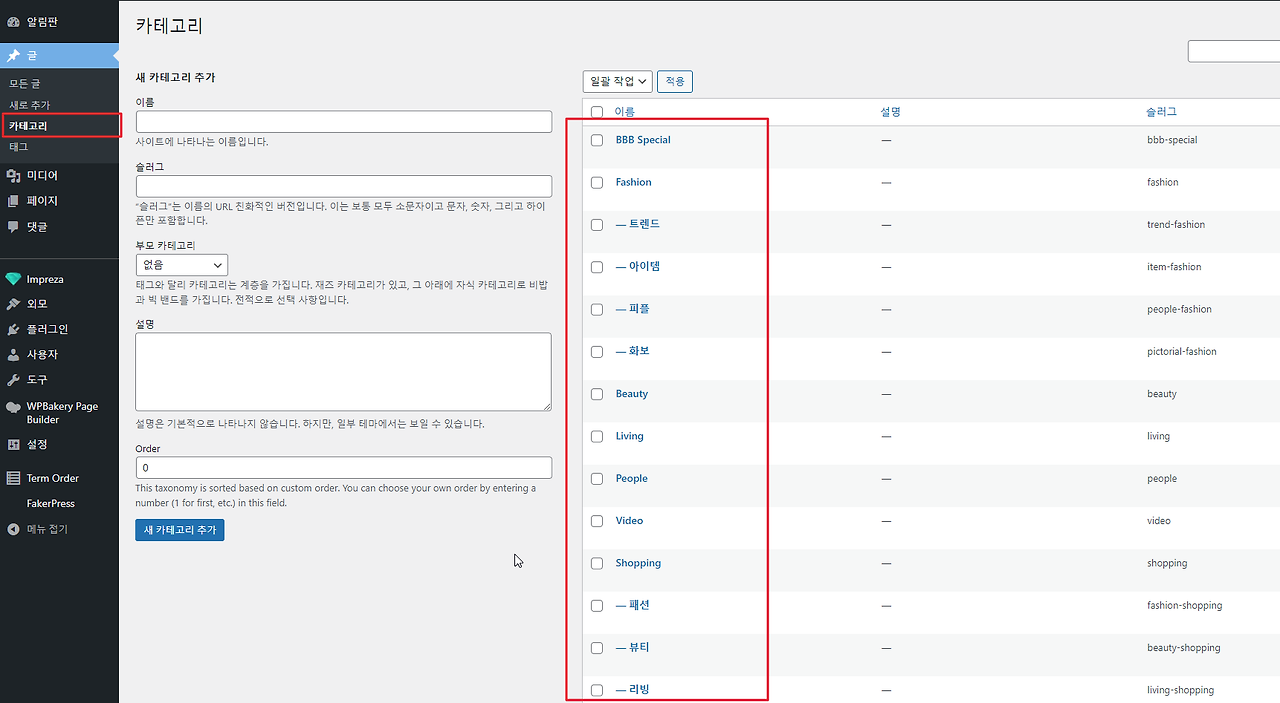Open the People category link
The height and width of the screenshot is (703, 1280).
[x=632, y=478]
